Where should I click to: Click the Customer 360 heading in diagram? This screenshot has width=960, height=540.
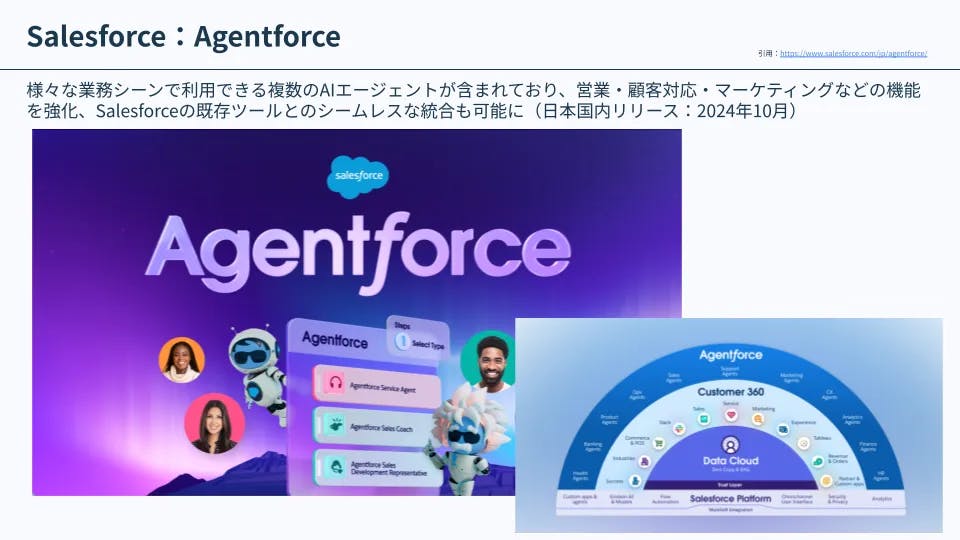(730, 392)
